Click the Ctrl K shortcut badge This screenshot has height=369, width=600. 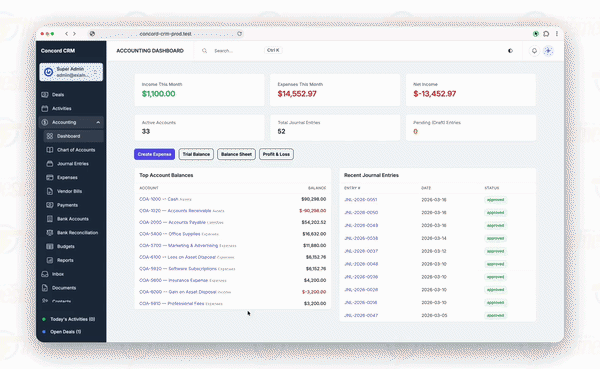click(x=273, y=50)
